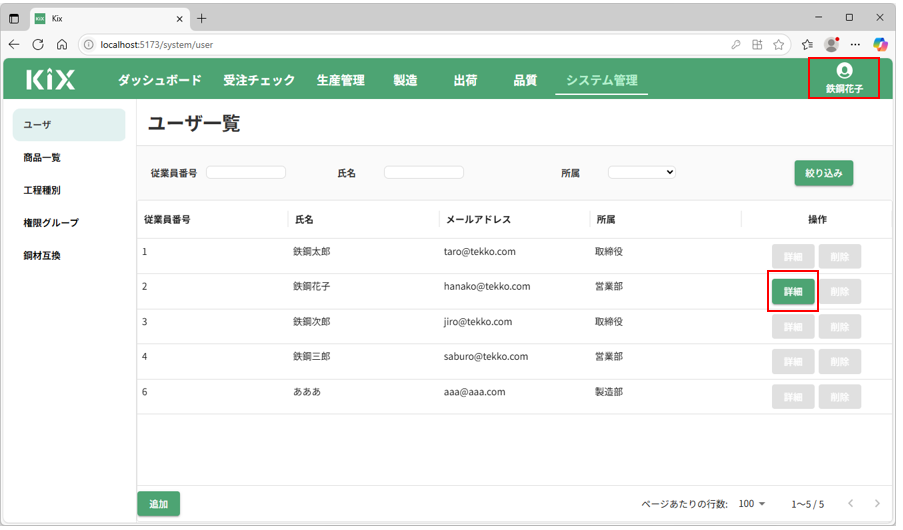Open the favorites list icon
Viewport: 903px width, 530px height.
(807, 44)
